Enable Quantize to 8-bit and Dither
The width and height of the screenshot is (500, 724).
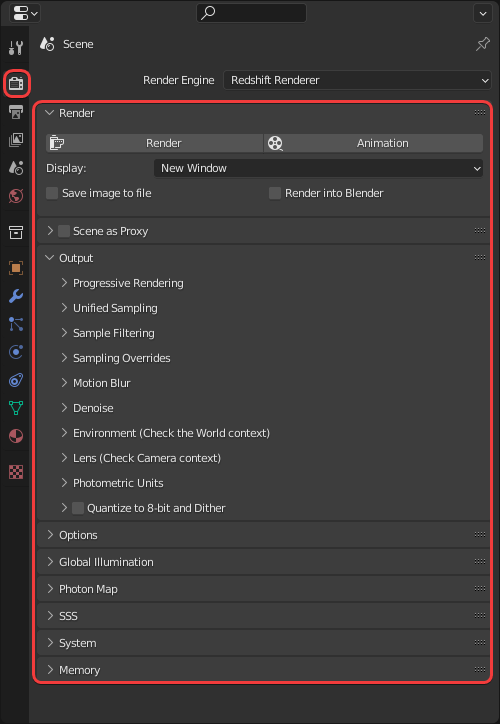click(x=78, y=508)
